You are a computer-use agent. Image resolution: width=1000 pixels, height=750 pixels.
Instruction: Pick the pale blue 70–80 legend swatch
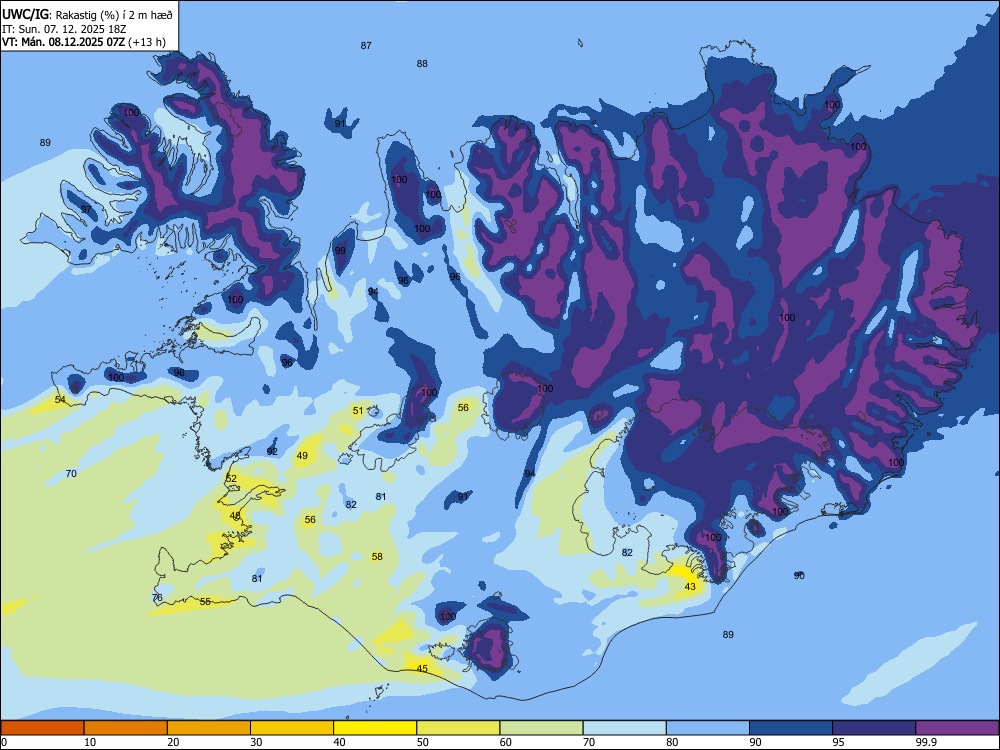(x=624, y=728)
